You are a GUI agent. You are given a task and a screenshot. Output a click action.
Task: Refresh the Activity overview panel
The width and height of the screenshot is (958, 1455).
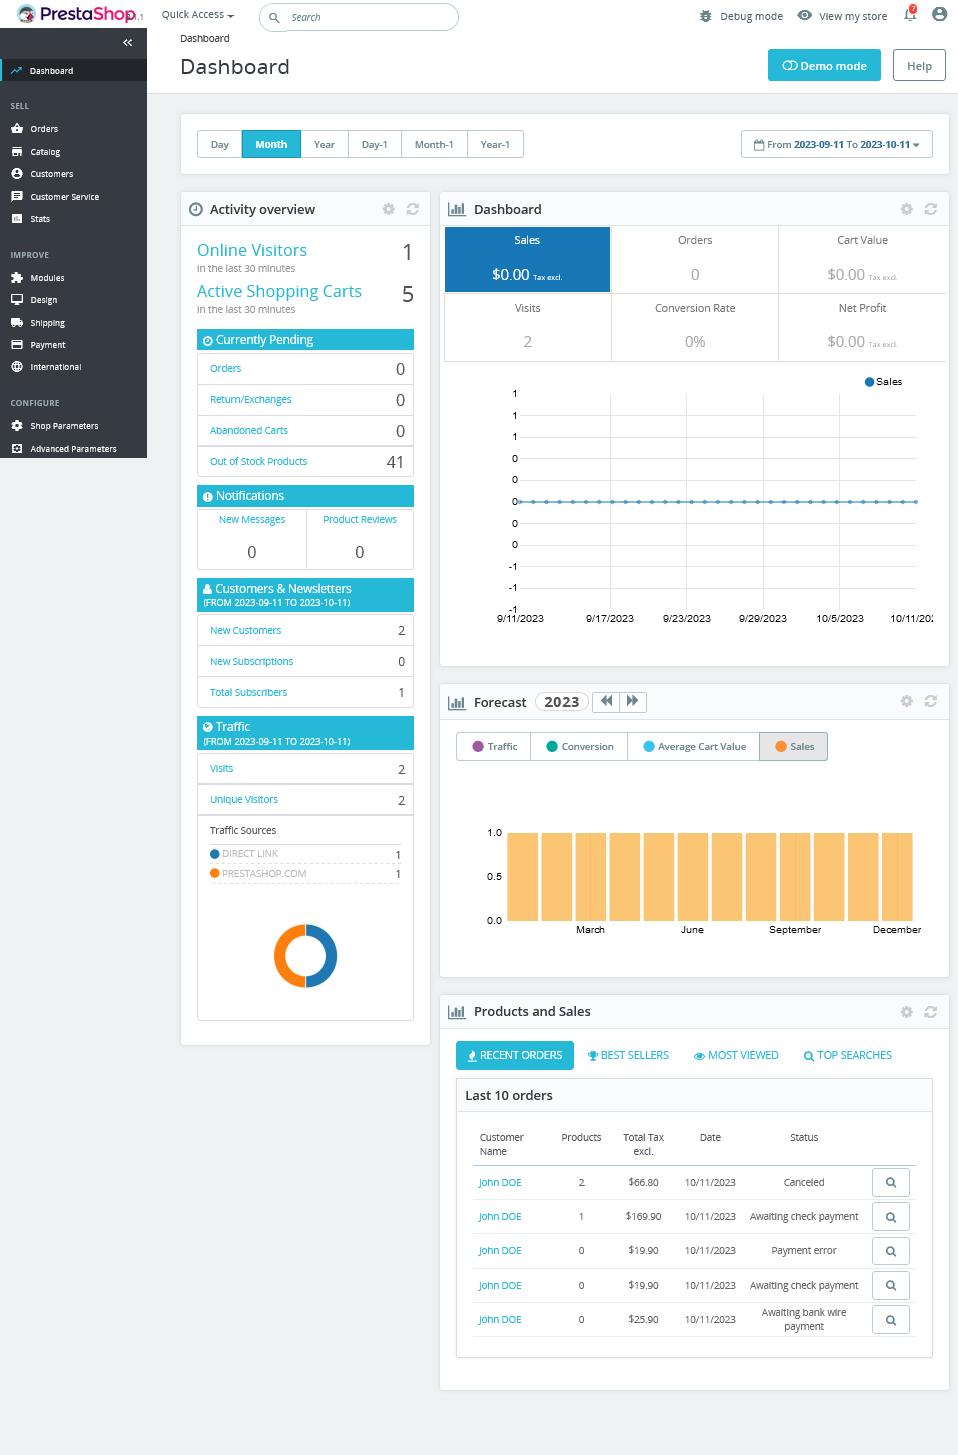pyautogui.click(x=412, y=209)
